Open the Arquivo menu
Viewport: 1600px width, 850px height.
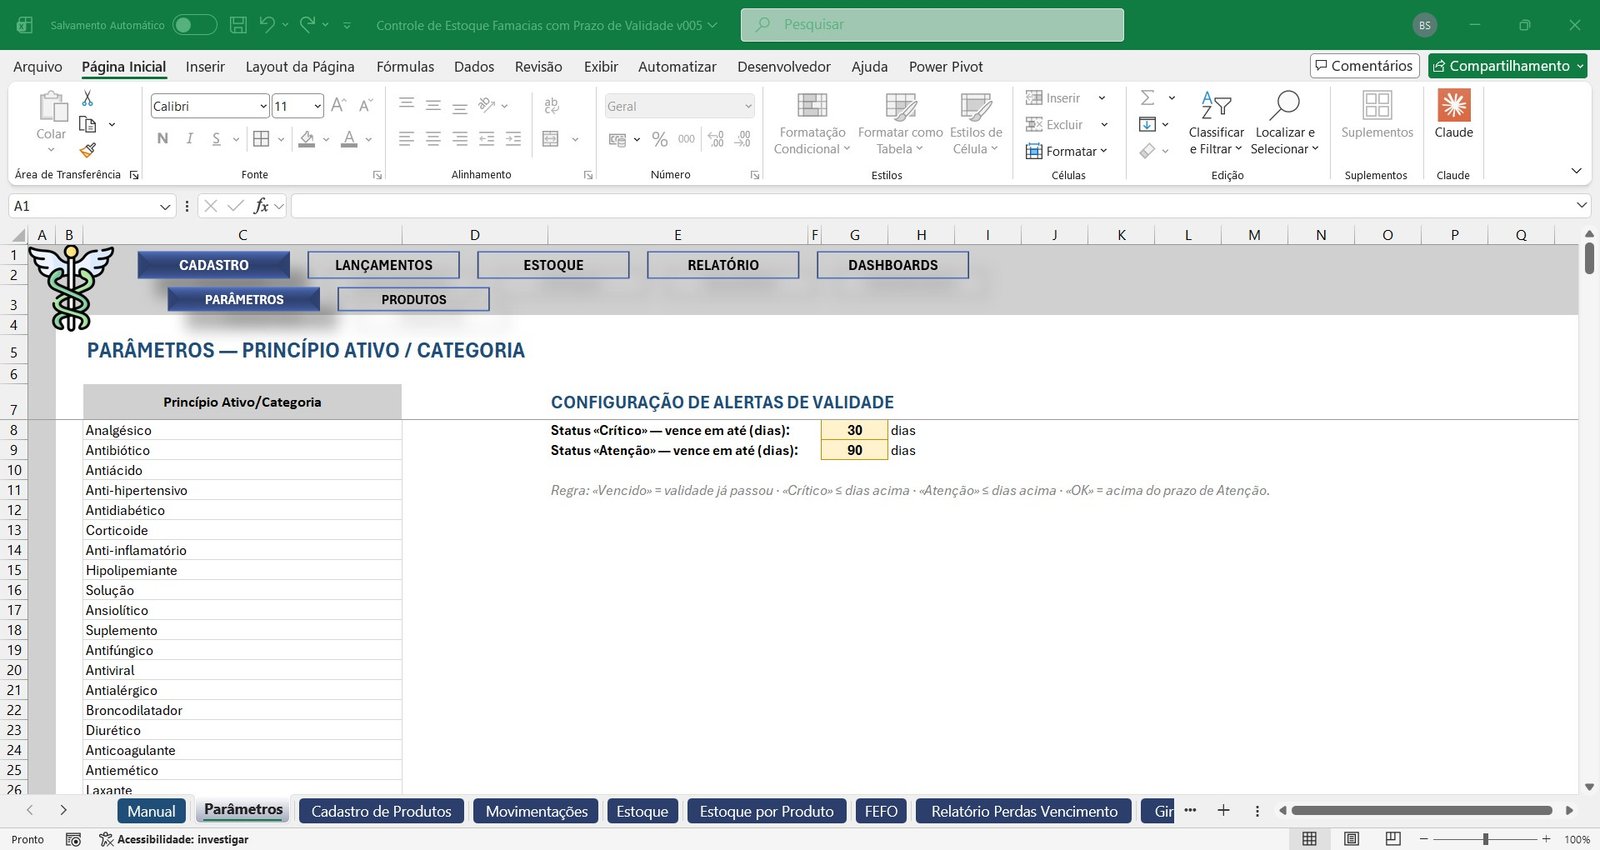pos(38,67)
